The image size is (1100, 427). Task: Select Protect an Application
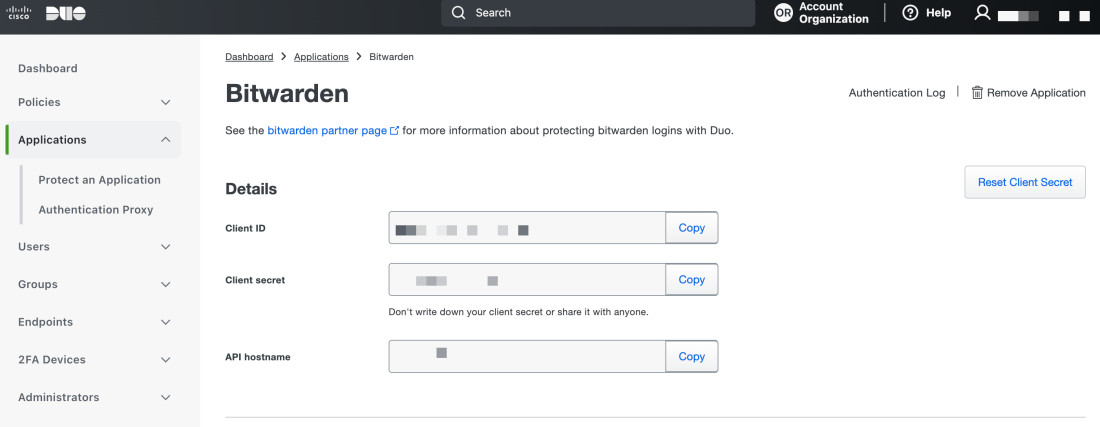[x=99, y=180]
